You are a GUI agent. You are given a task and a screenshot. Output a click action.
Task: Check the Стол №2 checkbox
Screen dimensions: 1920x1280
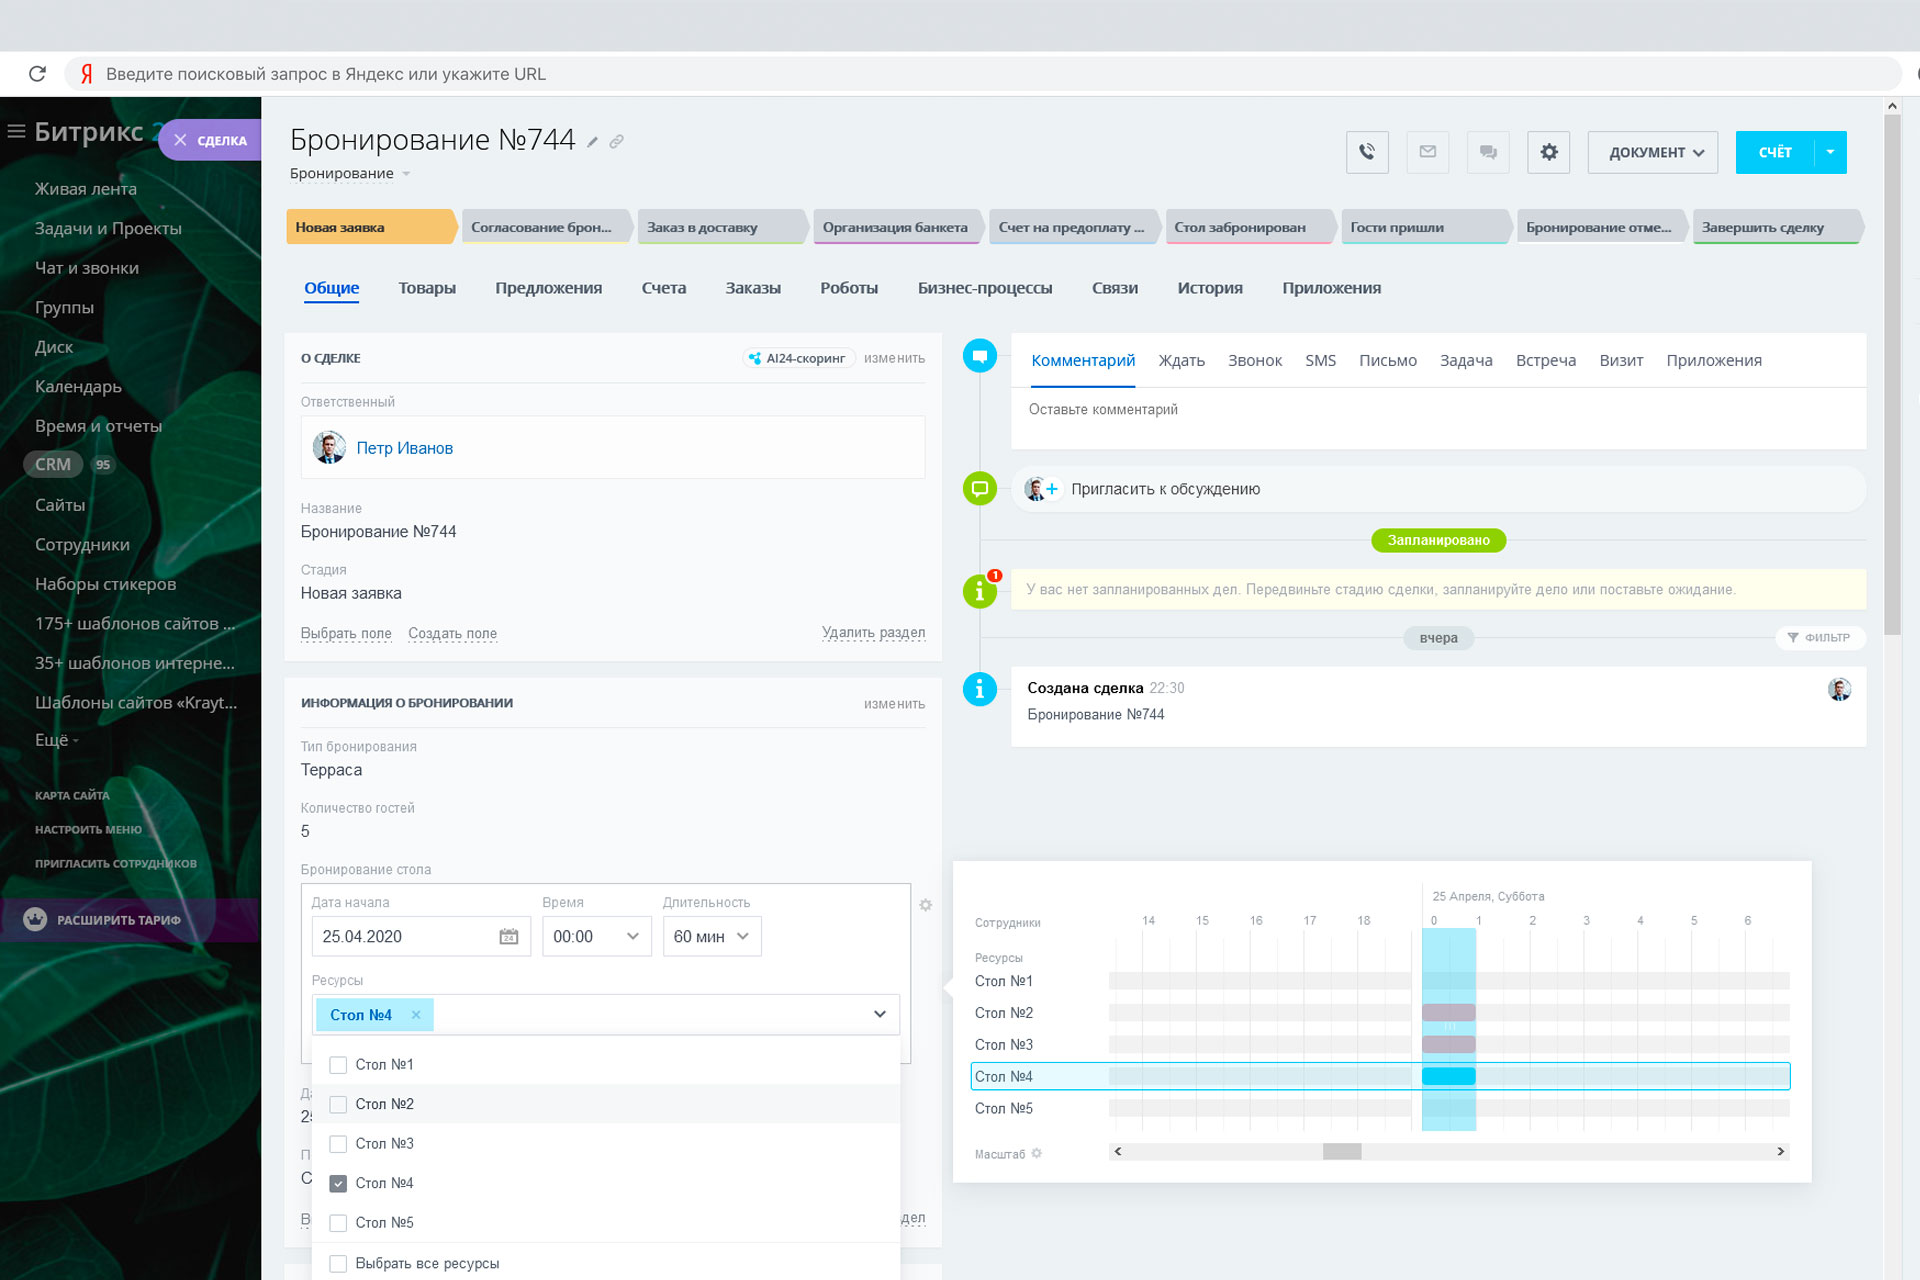pos(338,1104)
